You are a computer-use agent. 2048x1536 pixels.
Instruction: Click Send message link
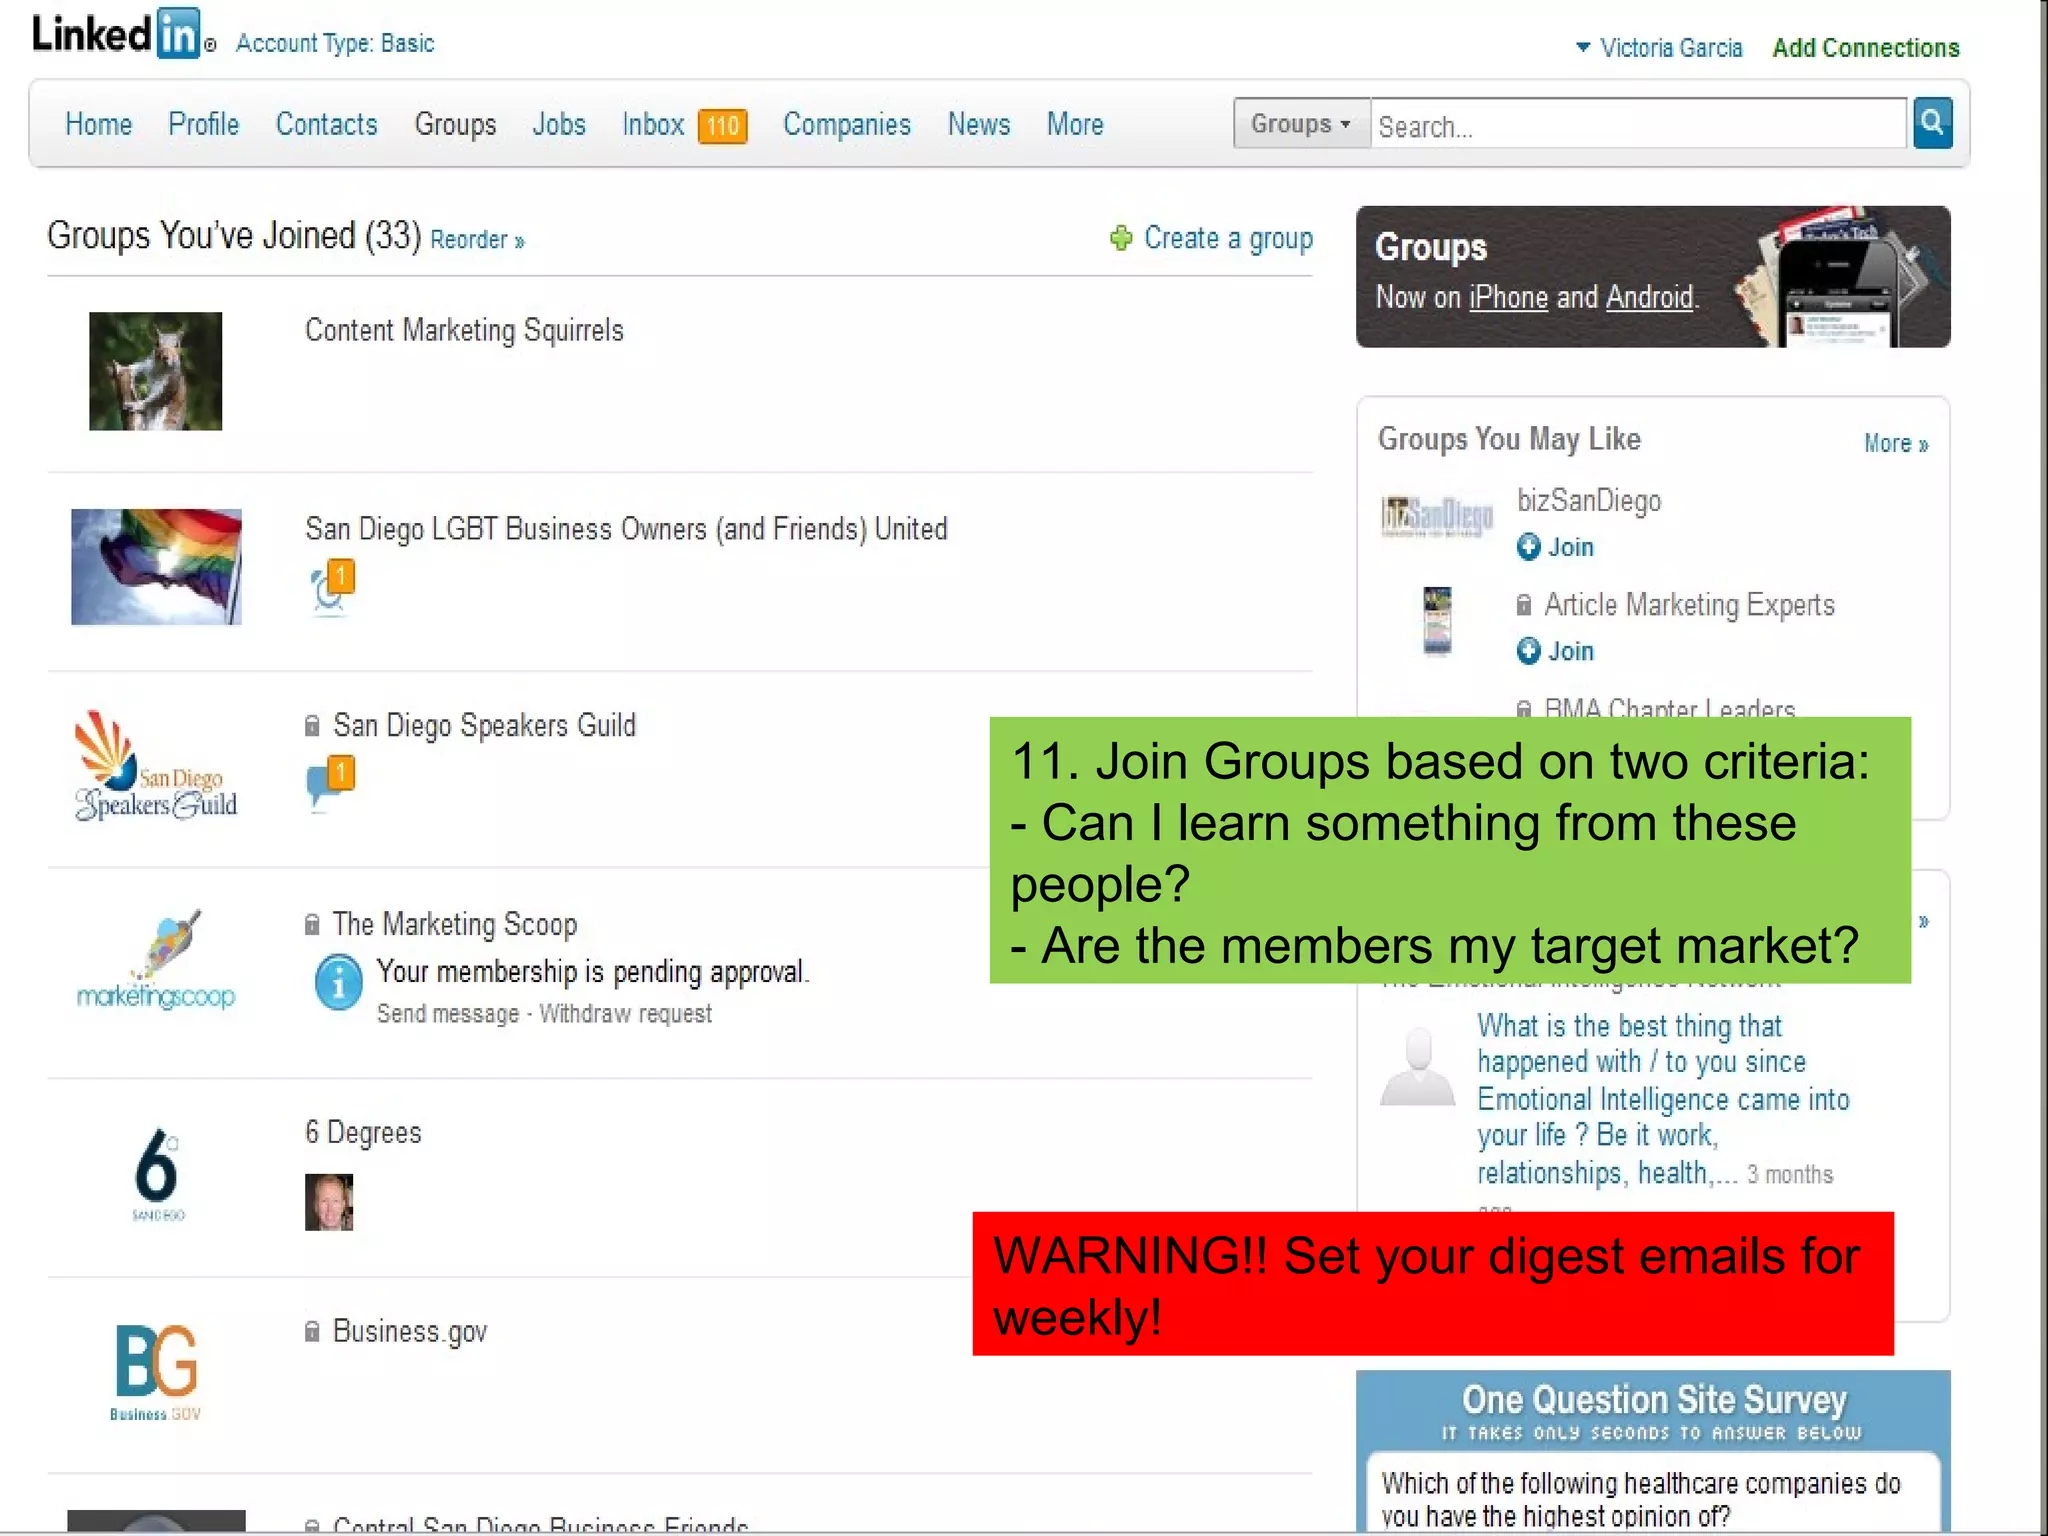(x=448, y=1014)
